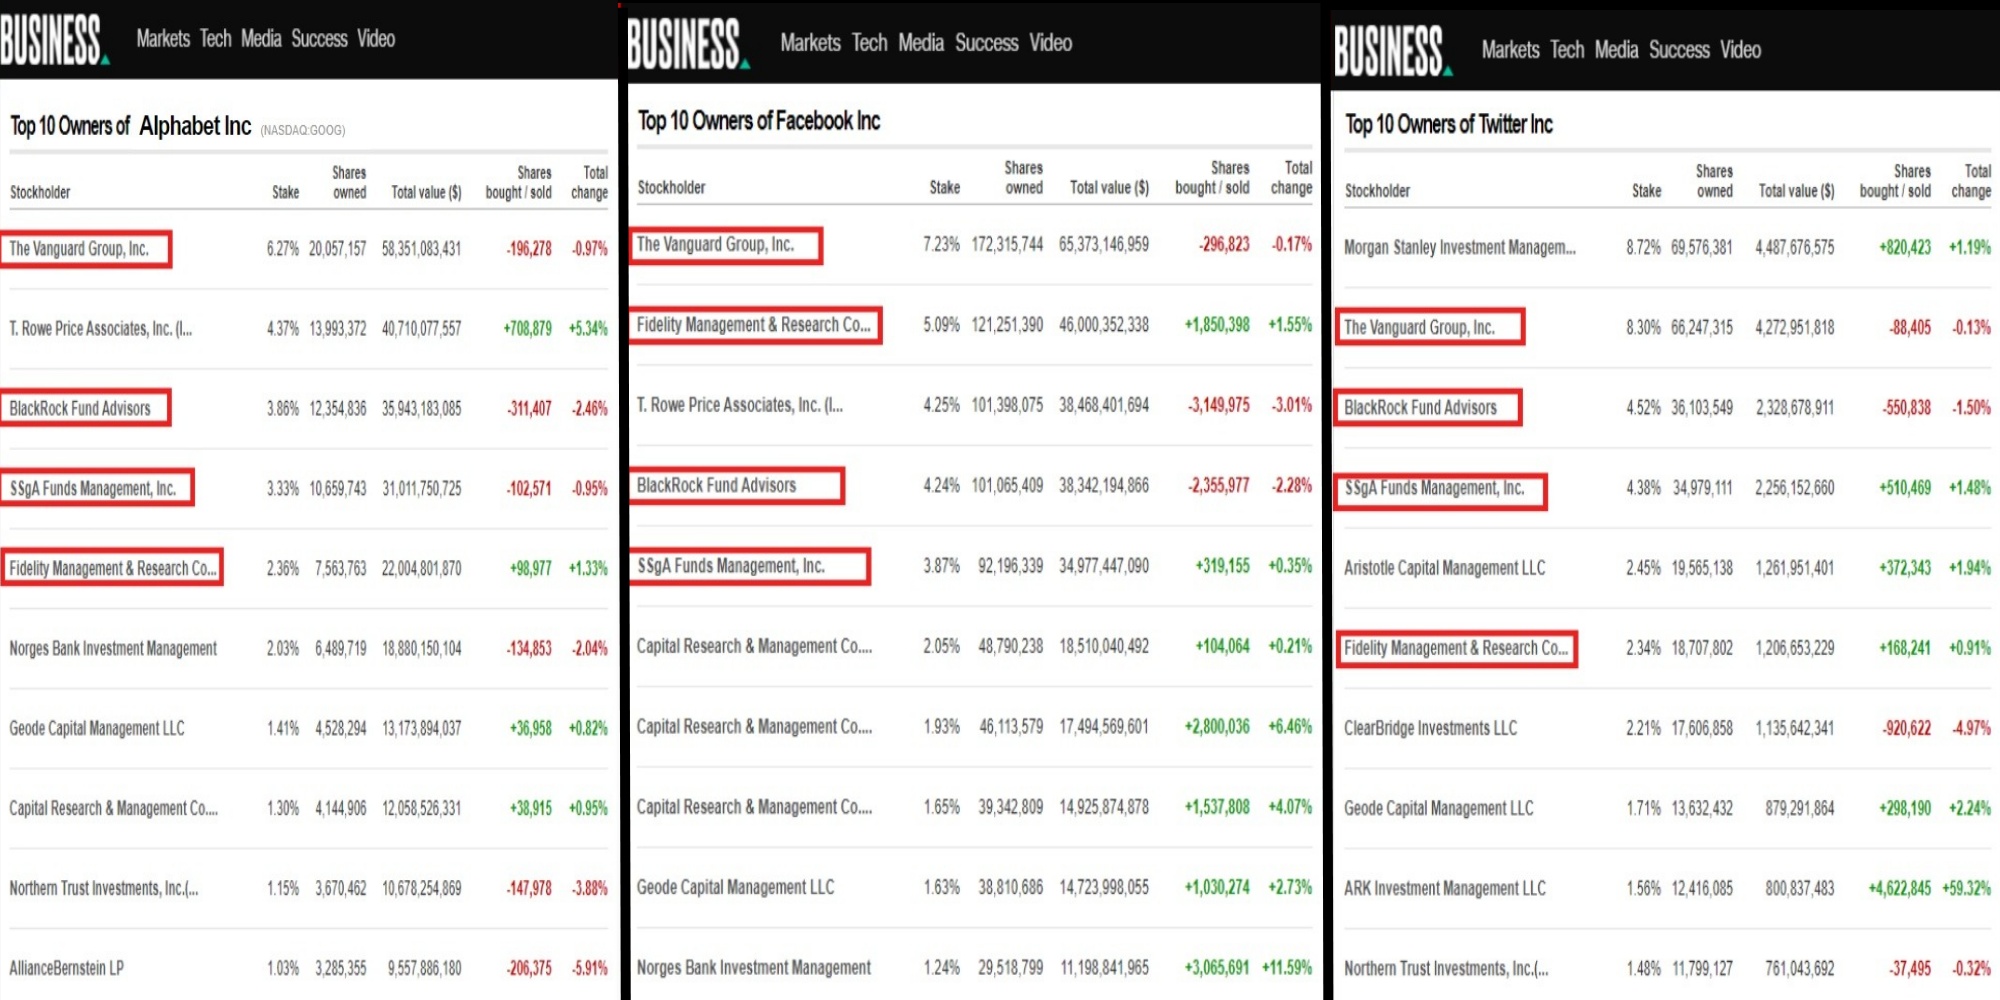Click Capital Research & Management in Alphabet owners

[113, 809]
